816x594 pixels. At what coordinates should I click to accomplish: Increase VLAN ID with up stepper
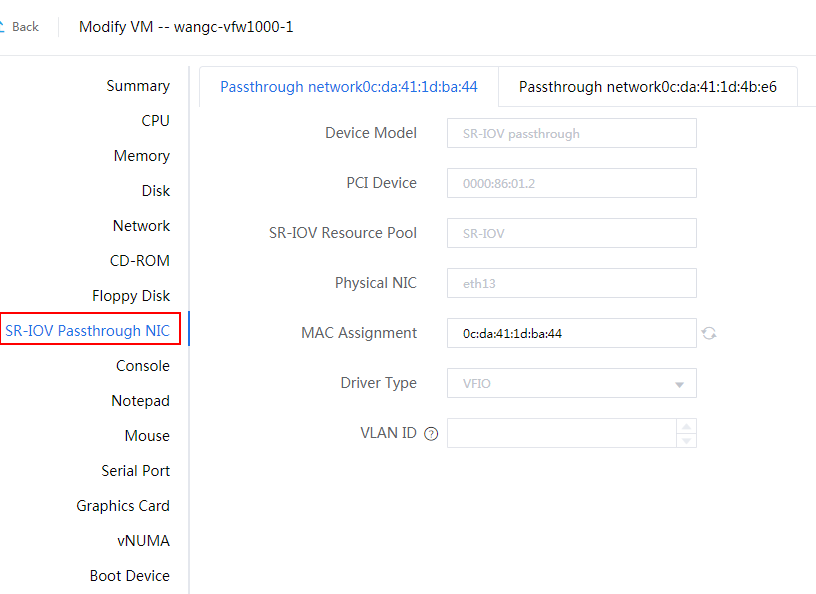point(686,426)
